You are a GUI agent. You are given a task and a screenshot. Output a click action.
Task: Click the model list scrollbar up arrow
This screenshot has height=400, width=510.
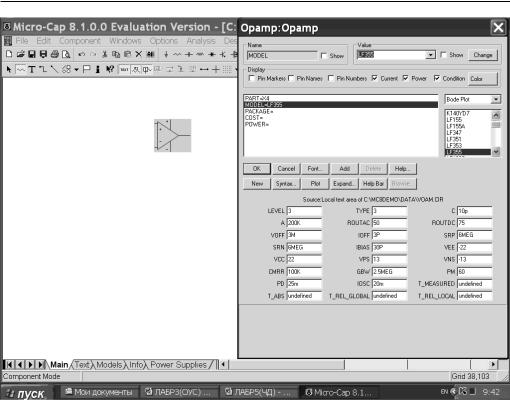tap(496, 115)
